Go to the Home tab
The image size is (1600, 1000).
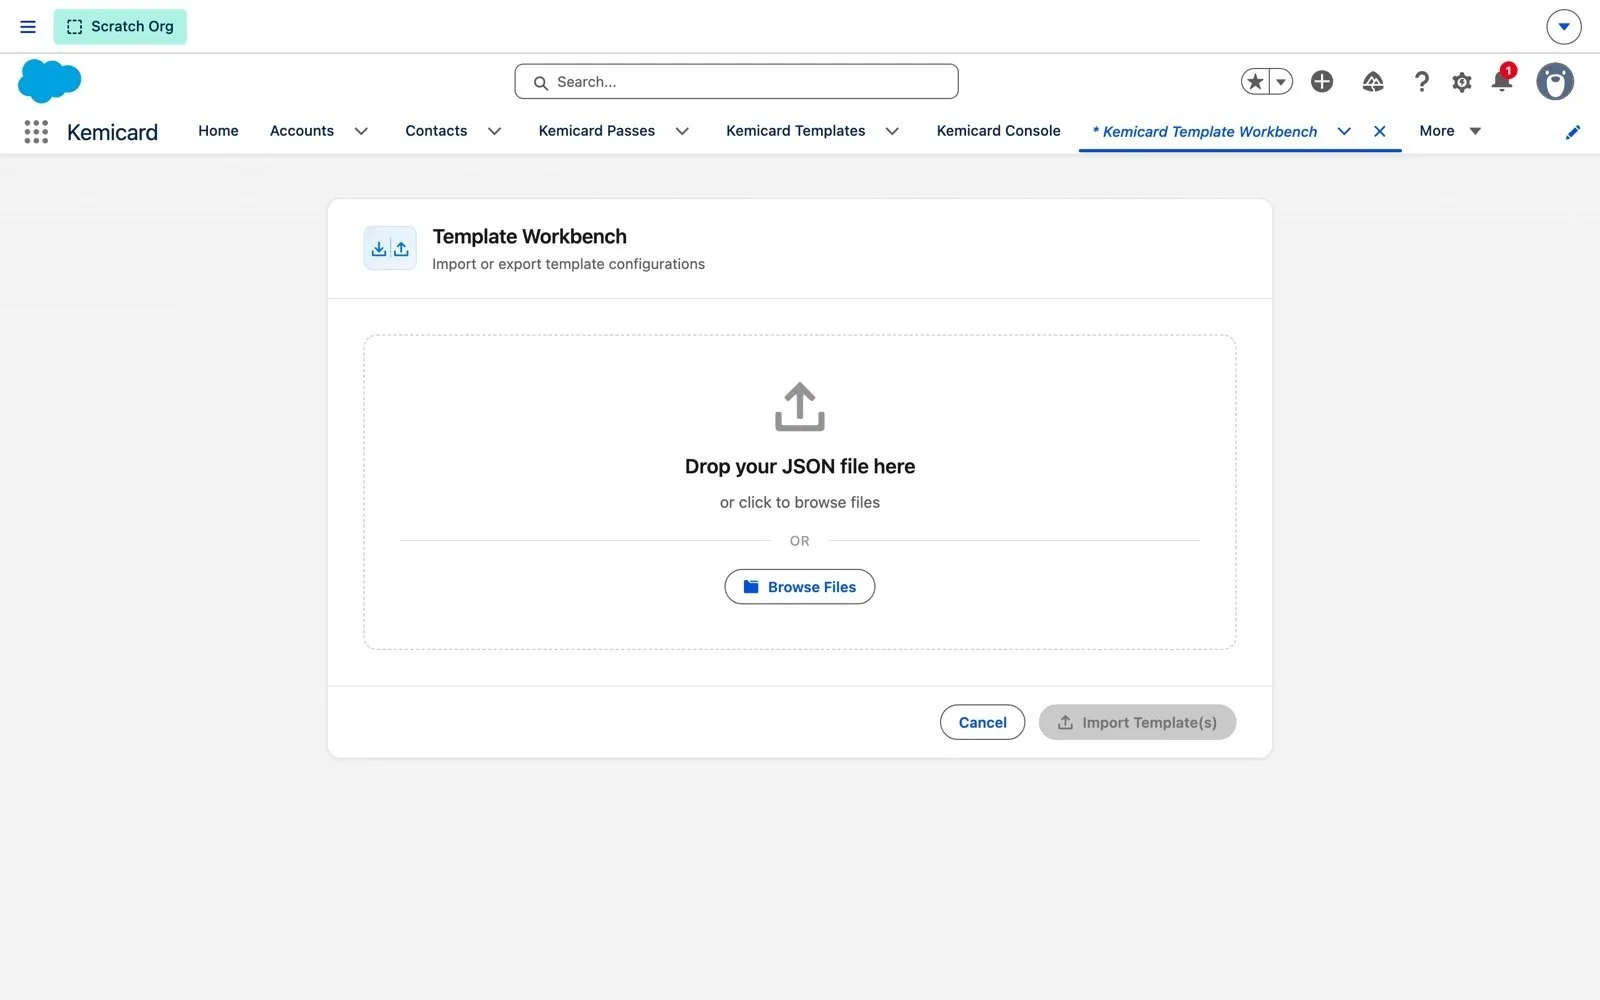(218, 131)
